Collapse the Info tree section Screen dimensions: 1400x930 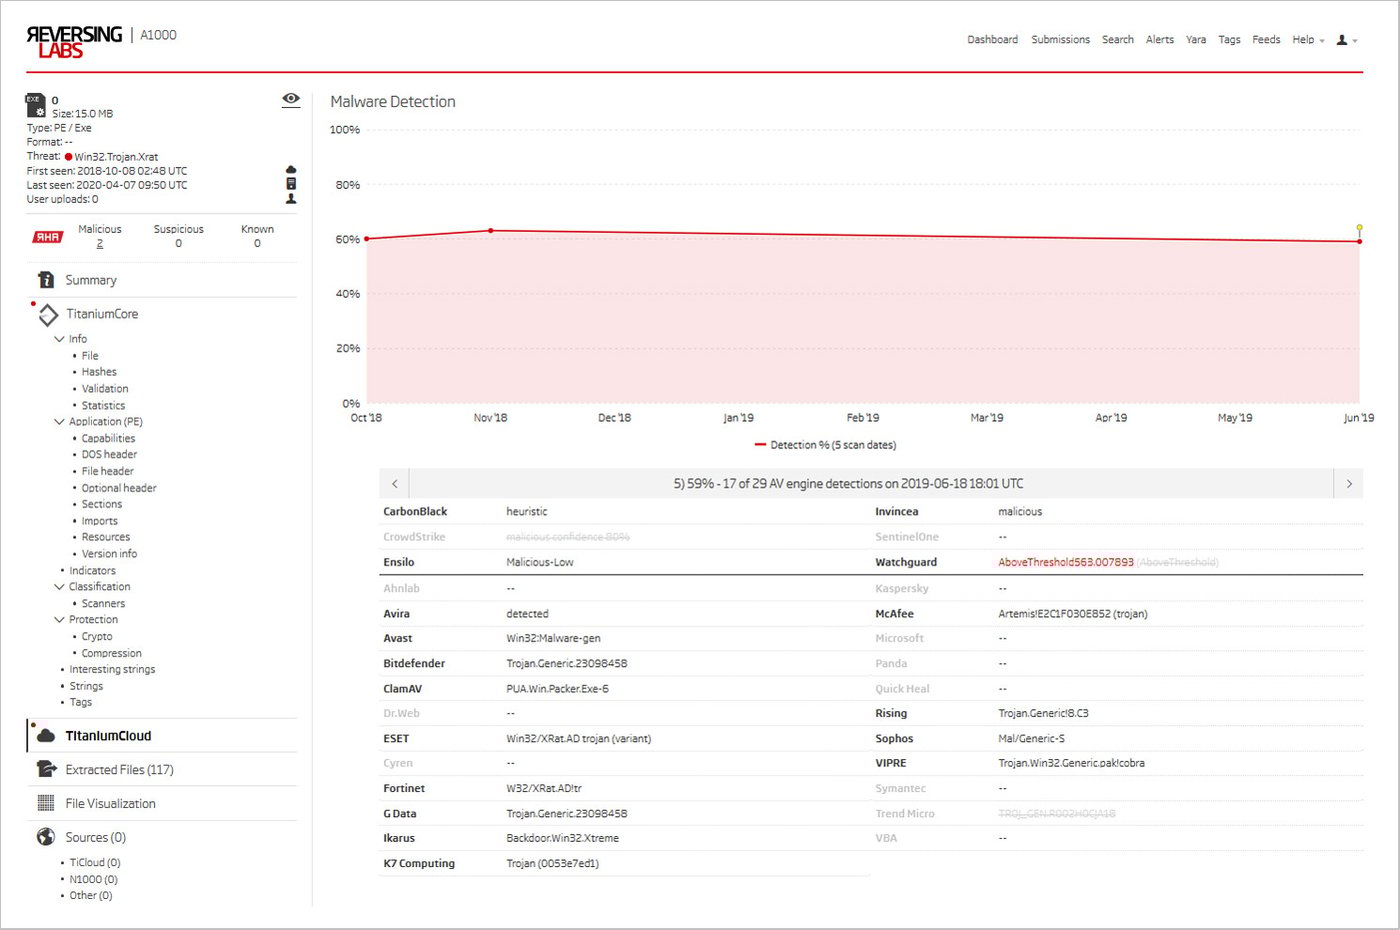pos(59,339)
